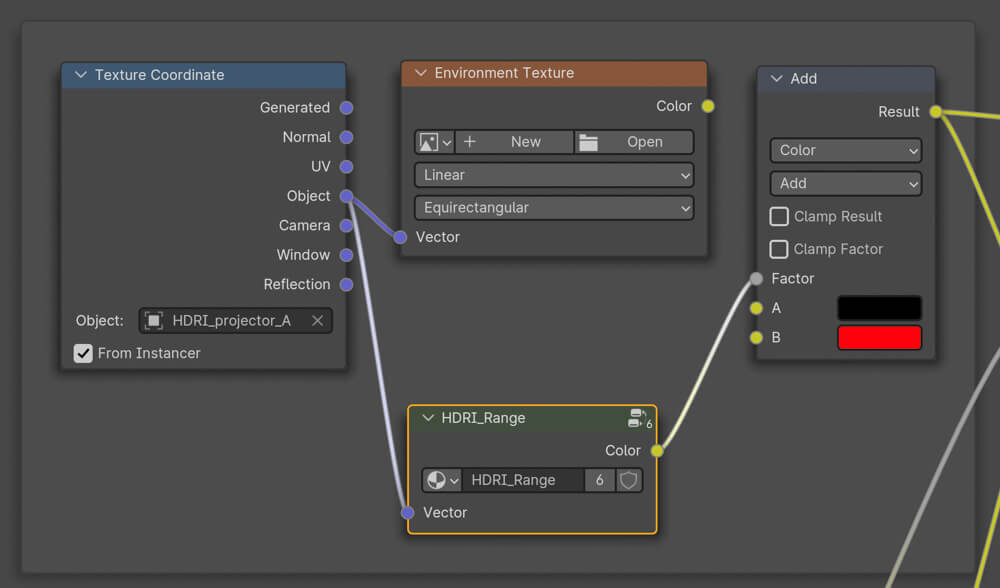Viewport: 1000px width, 588px height.
Task: Click the red B color swatch
Action: point(879,337)
